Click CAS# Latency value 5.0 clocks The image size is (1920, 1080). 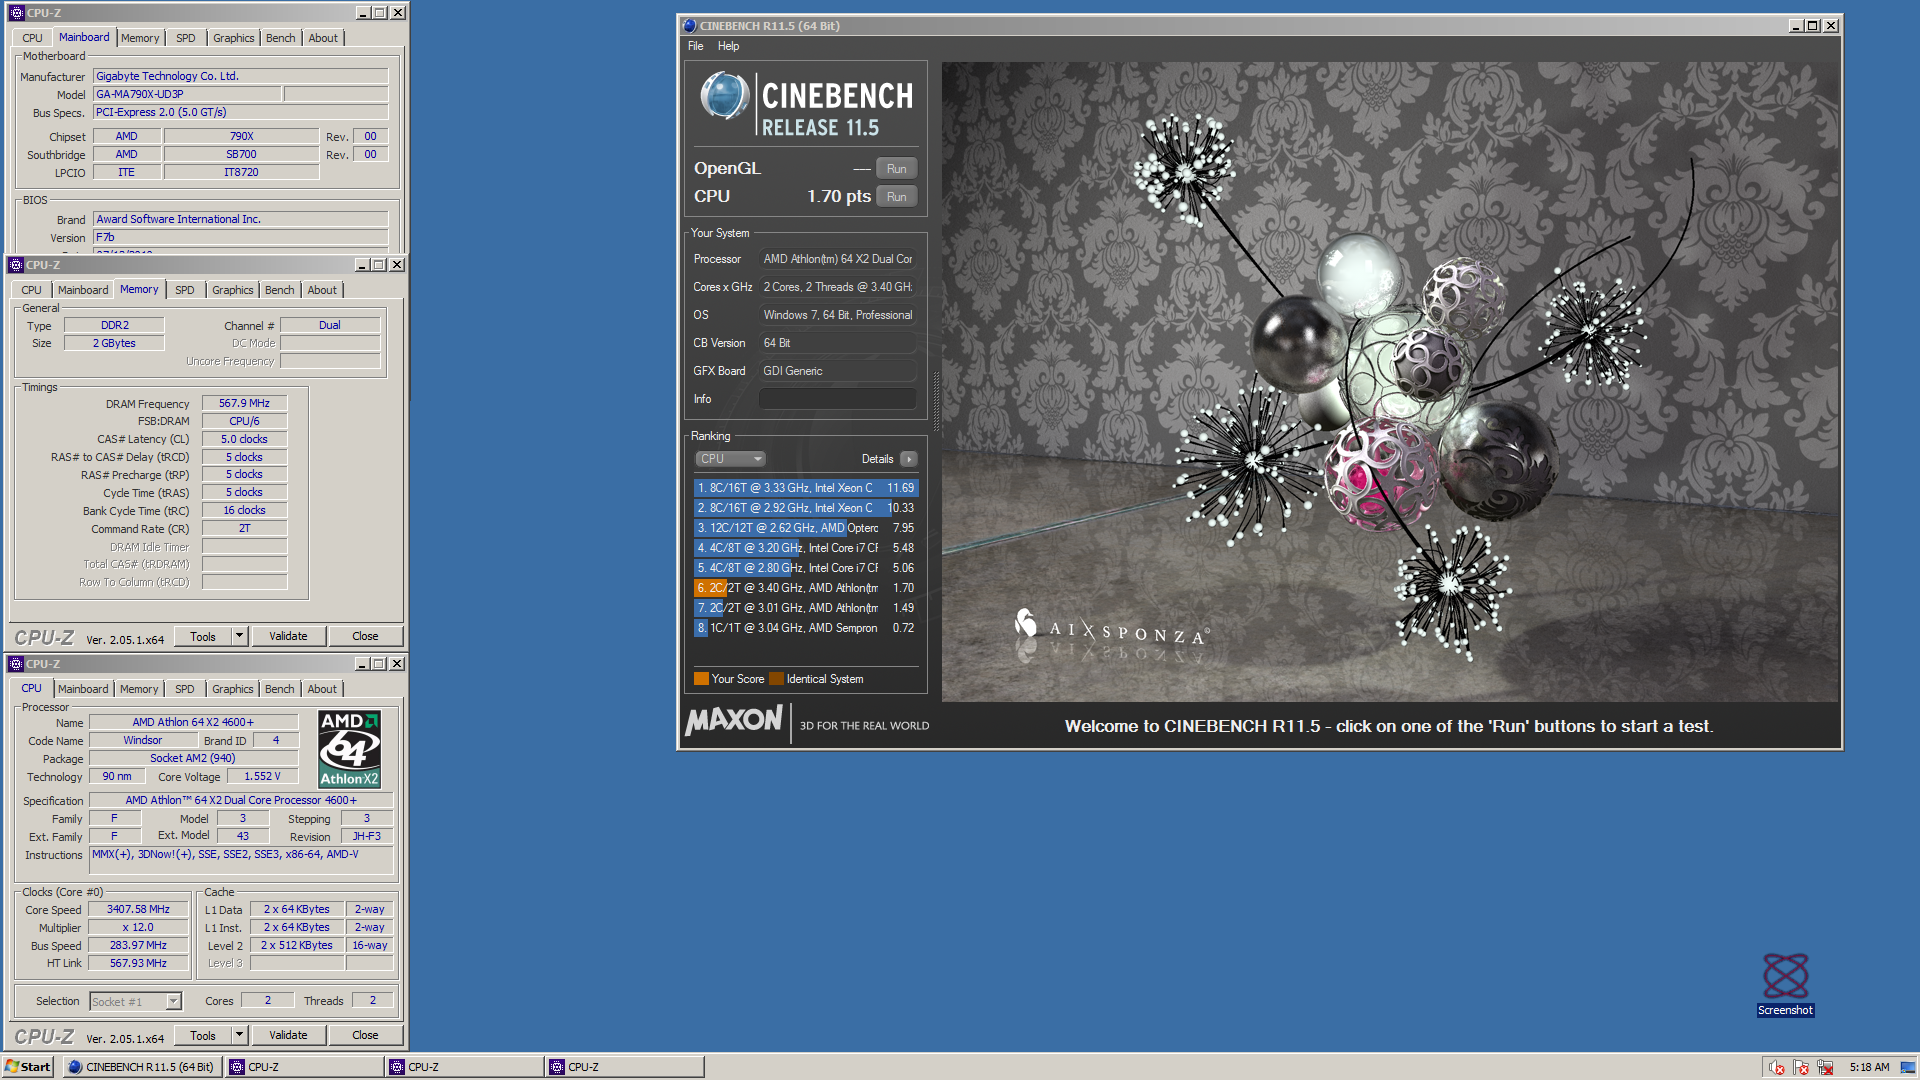pos(244,439)
